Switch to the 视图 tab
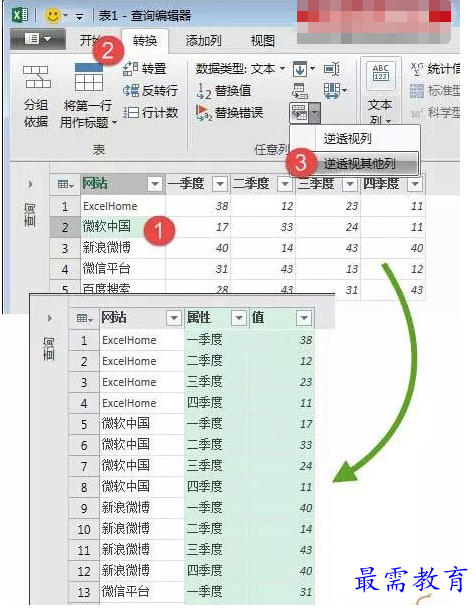476x611 pixels. (x=263, y=41)
